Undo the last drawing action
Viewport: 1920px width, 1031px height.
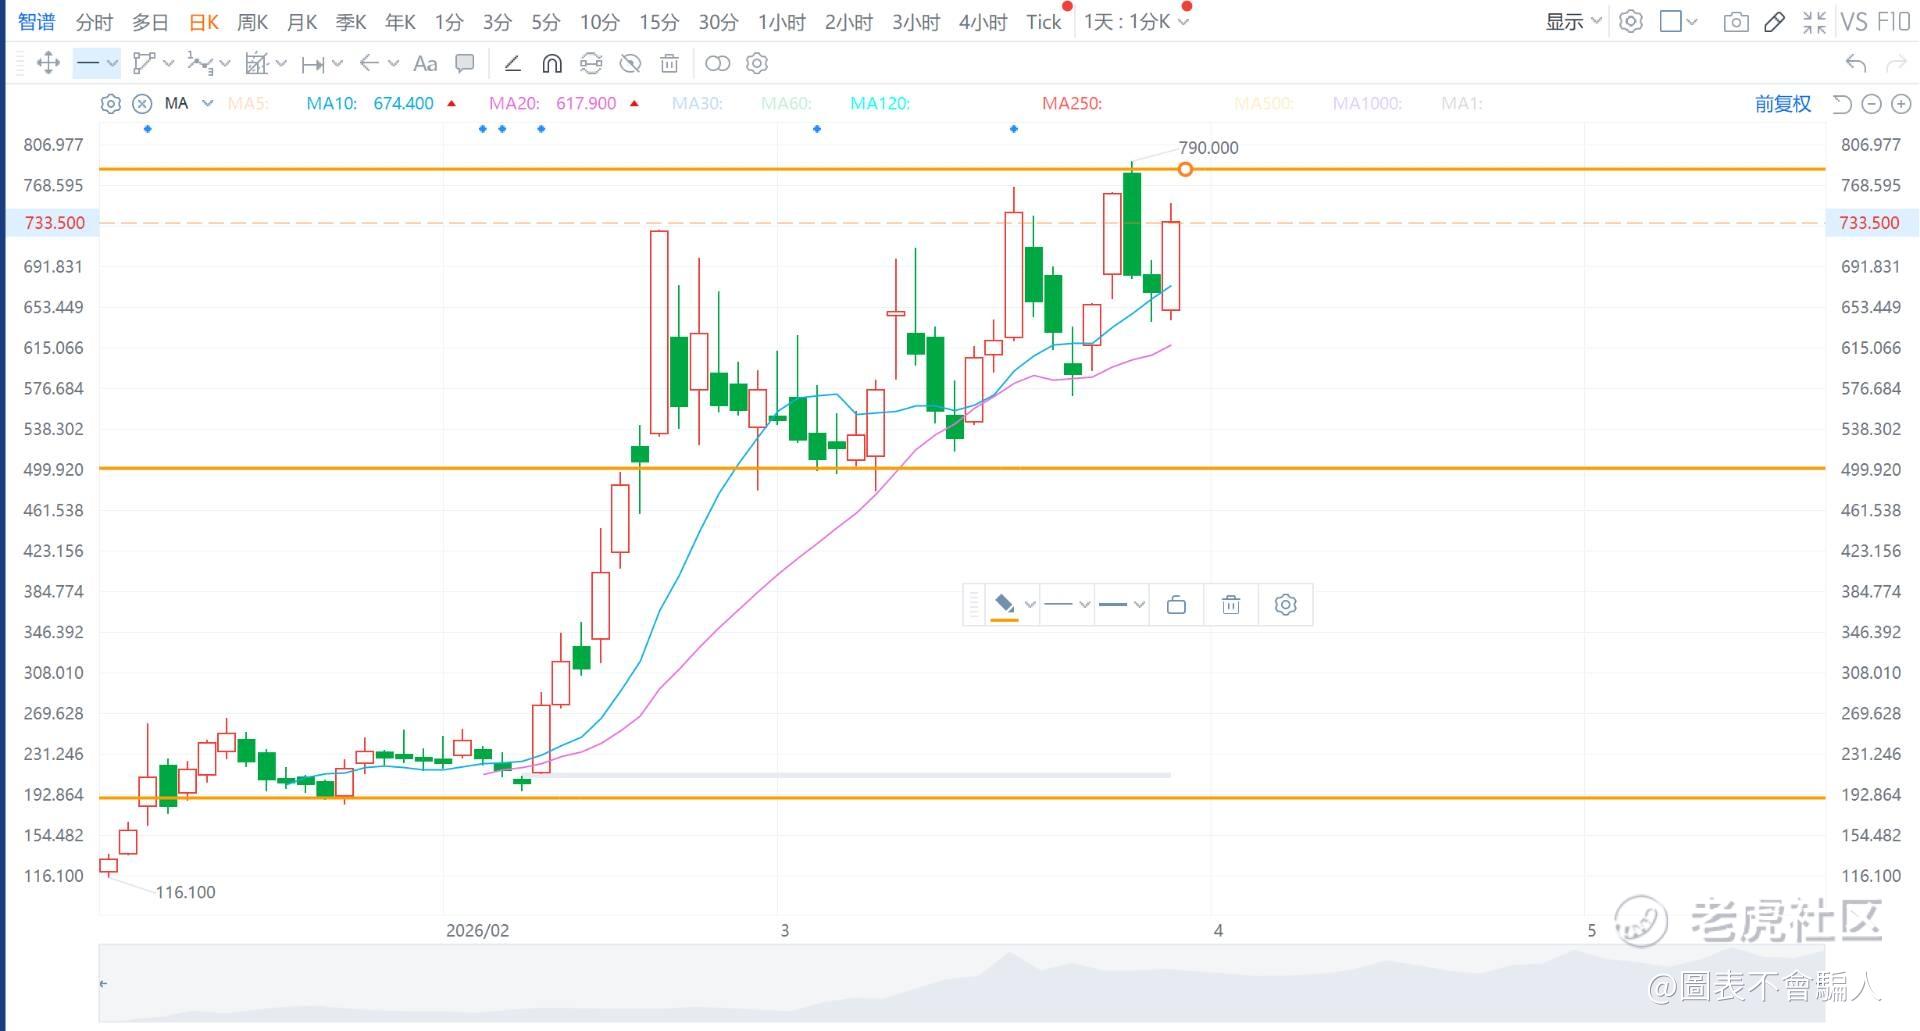1856,63
